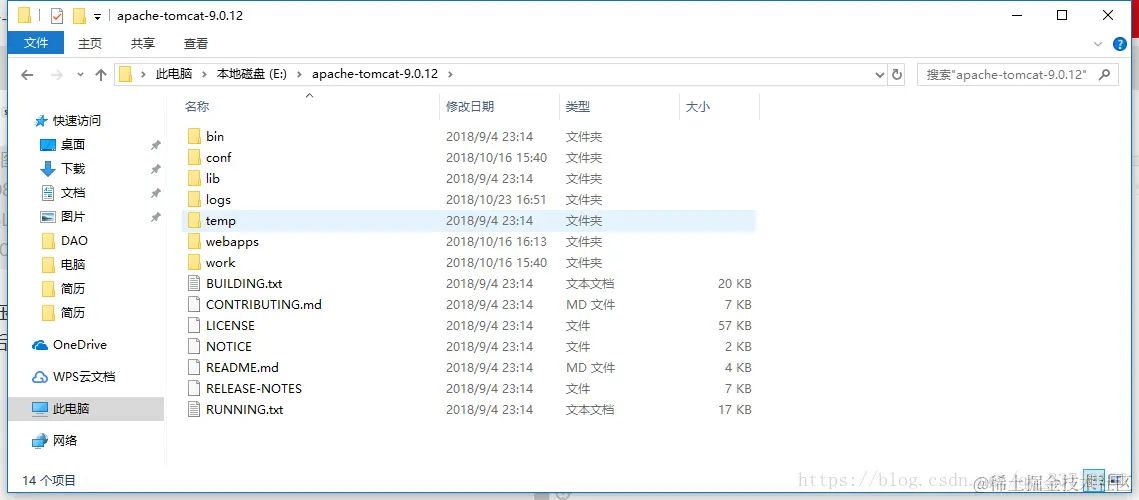Select the webapps folder icon
The height and width of the screenshot is (500, 1139).
(193, 242)
